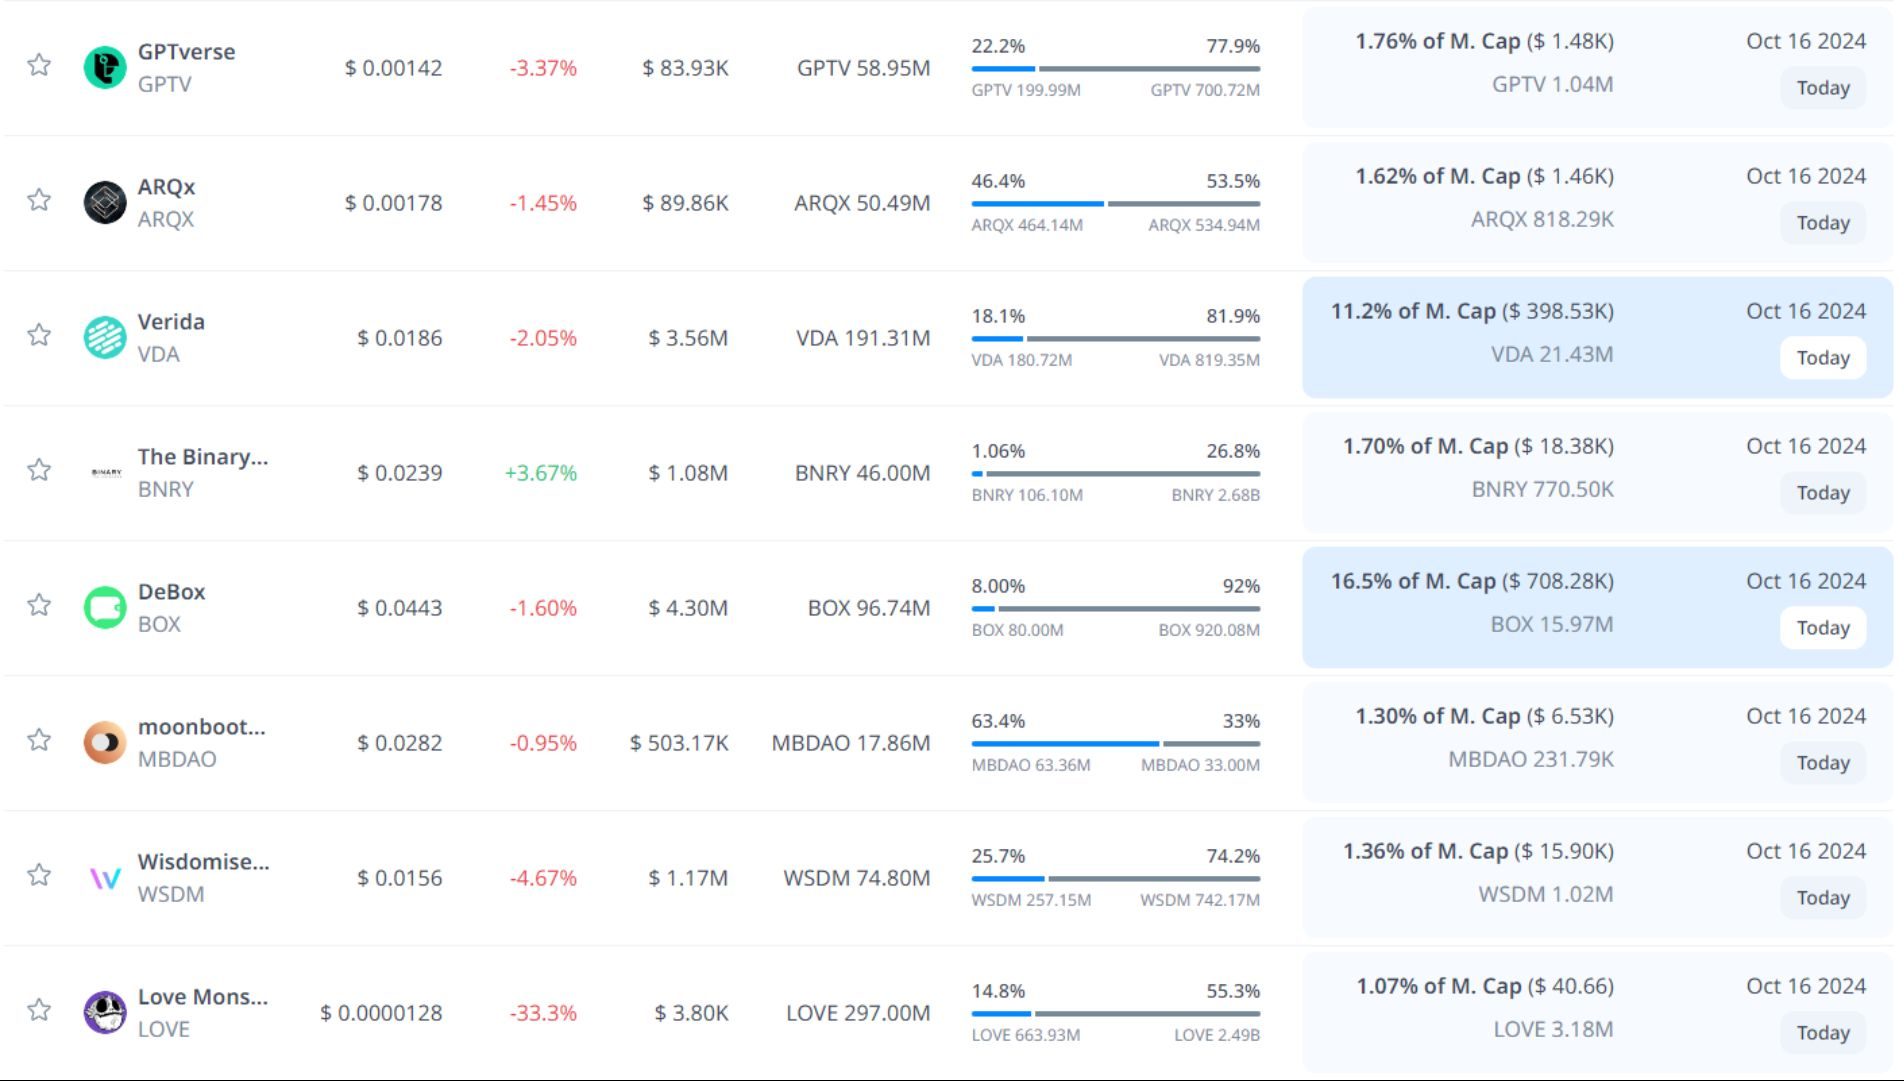Toggle favorite star for Verida
This screenshot has width=1904, height=1081.
39,336
